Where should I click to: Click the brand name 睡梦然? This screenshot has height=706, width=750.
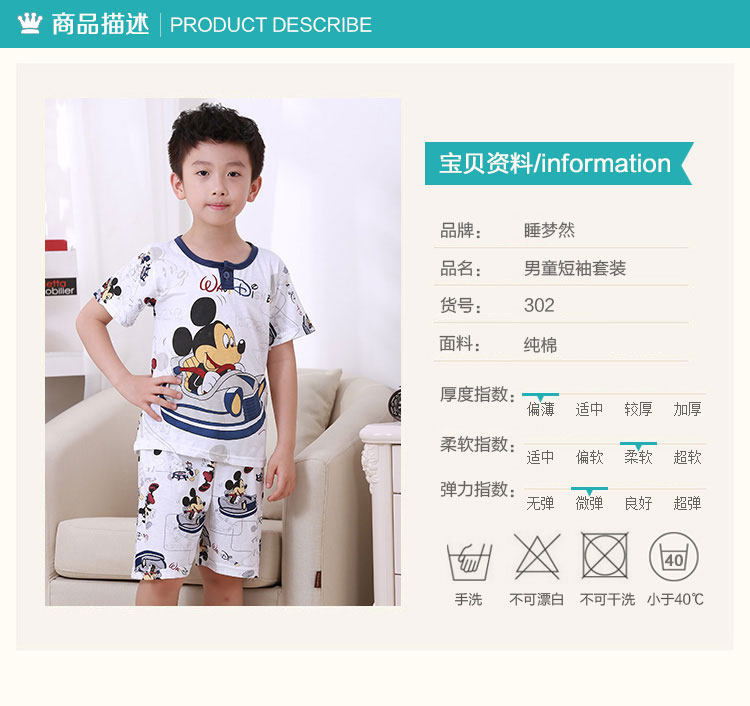click(549, 230)
